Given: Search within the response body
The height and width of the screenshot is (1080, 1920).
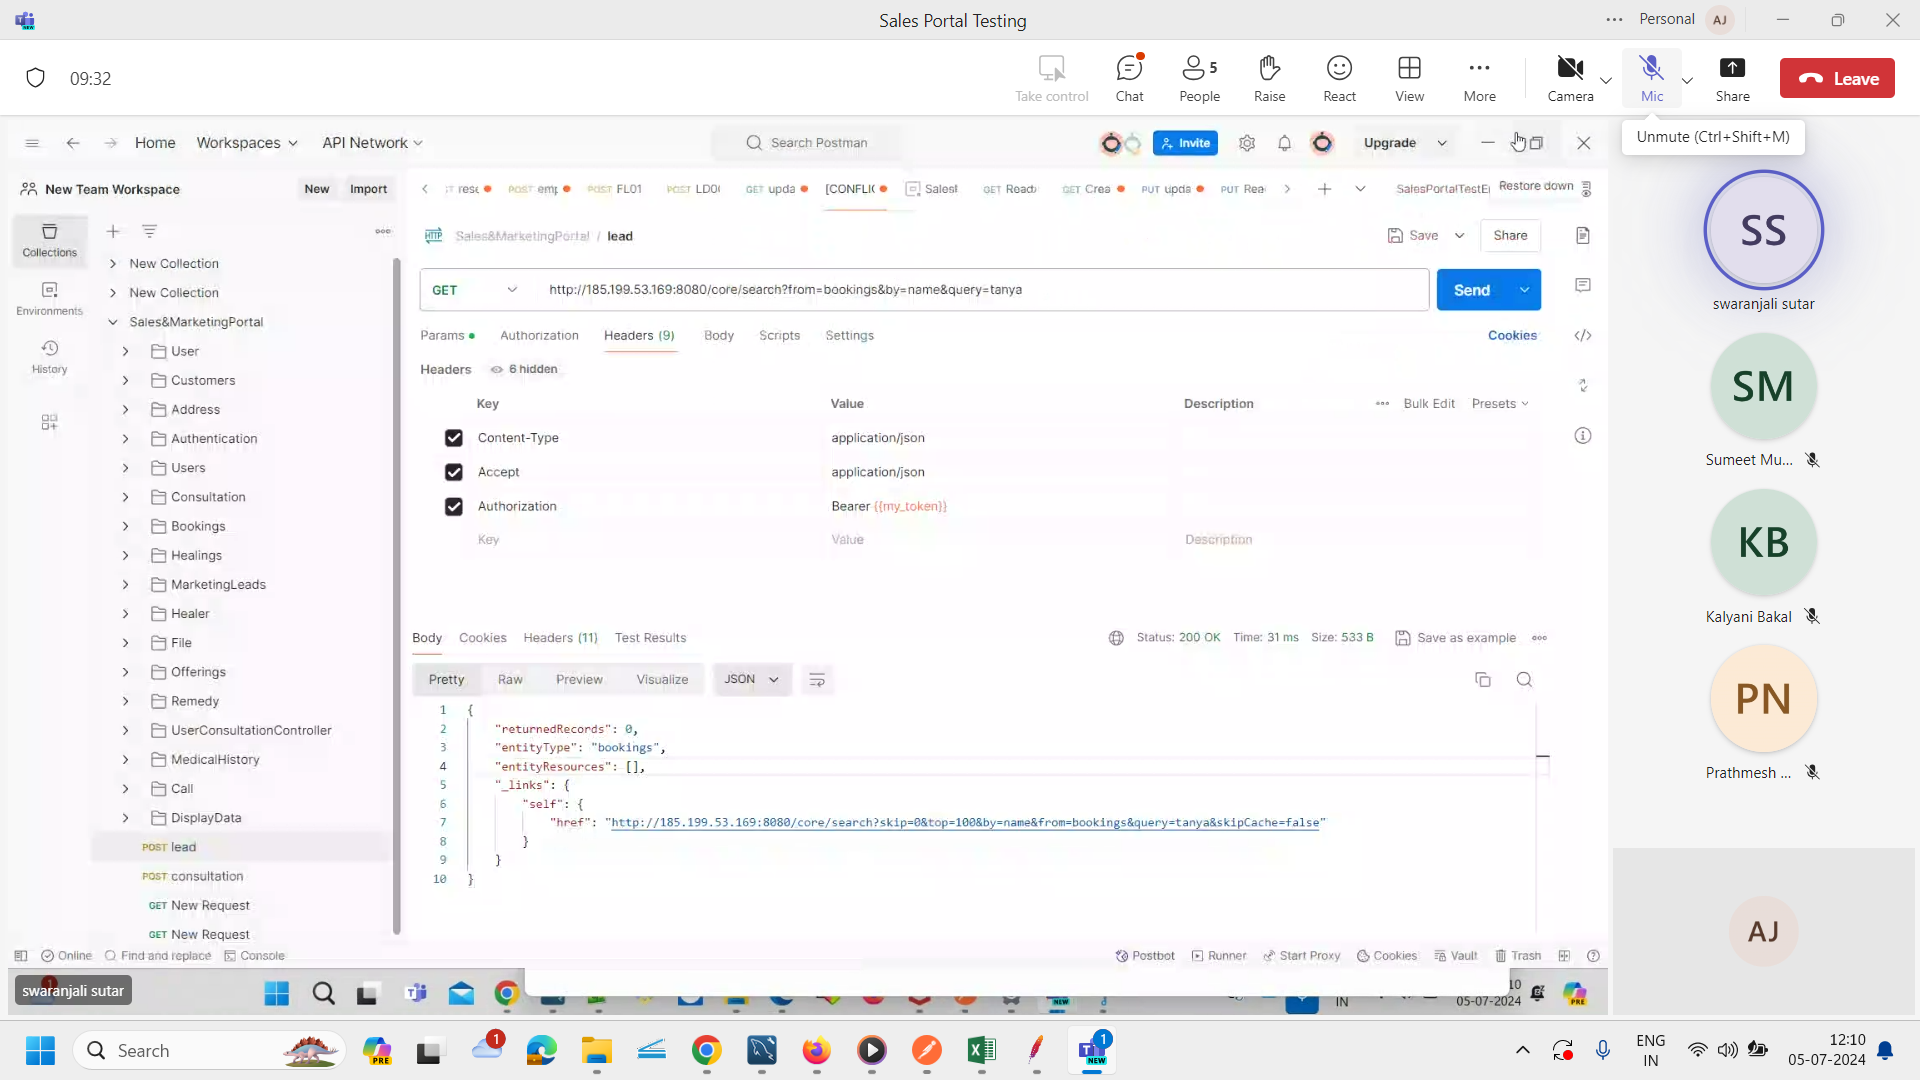Looking at the screenshot, I should (x=1524, y=680).
